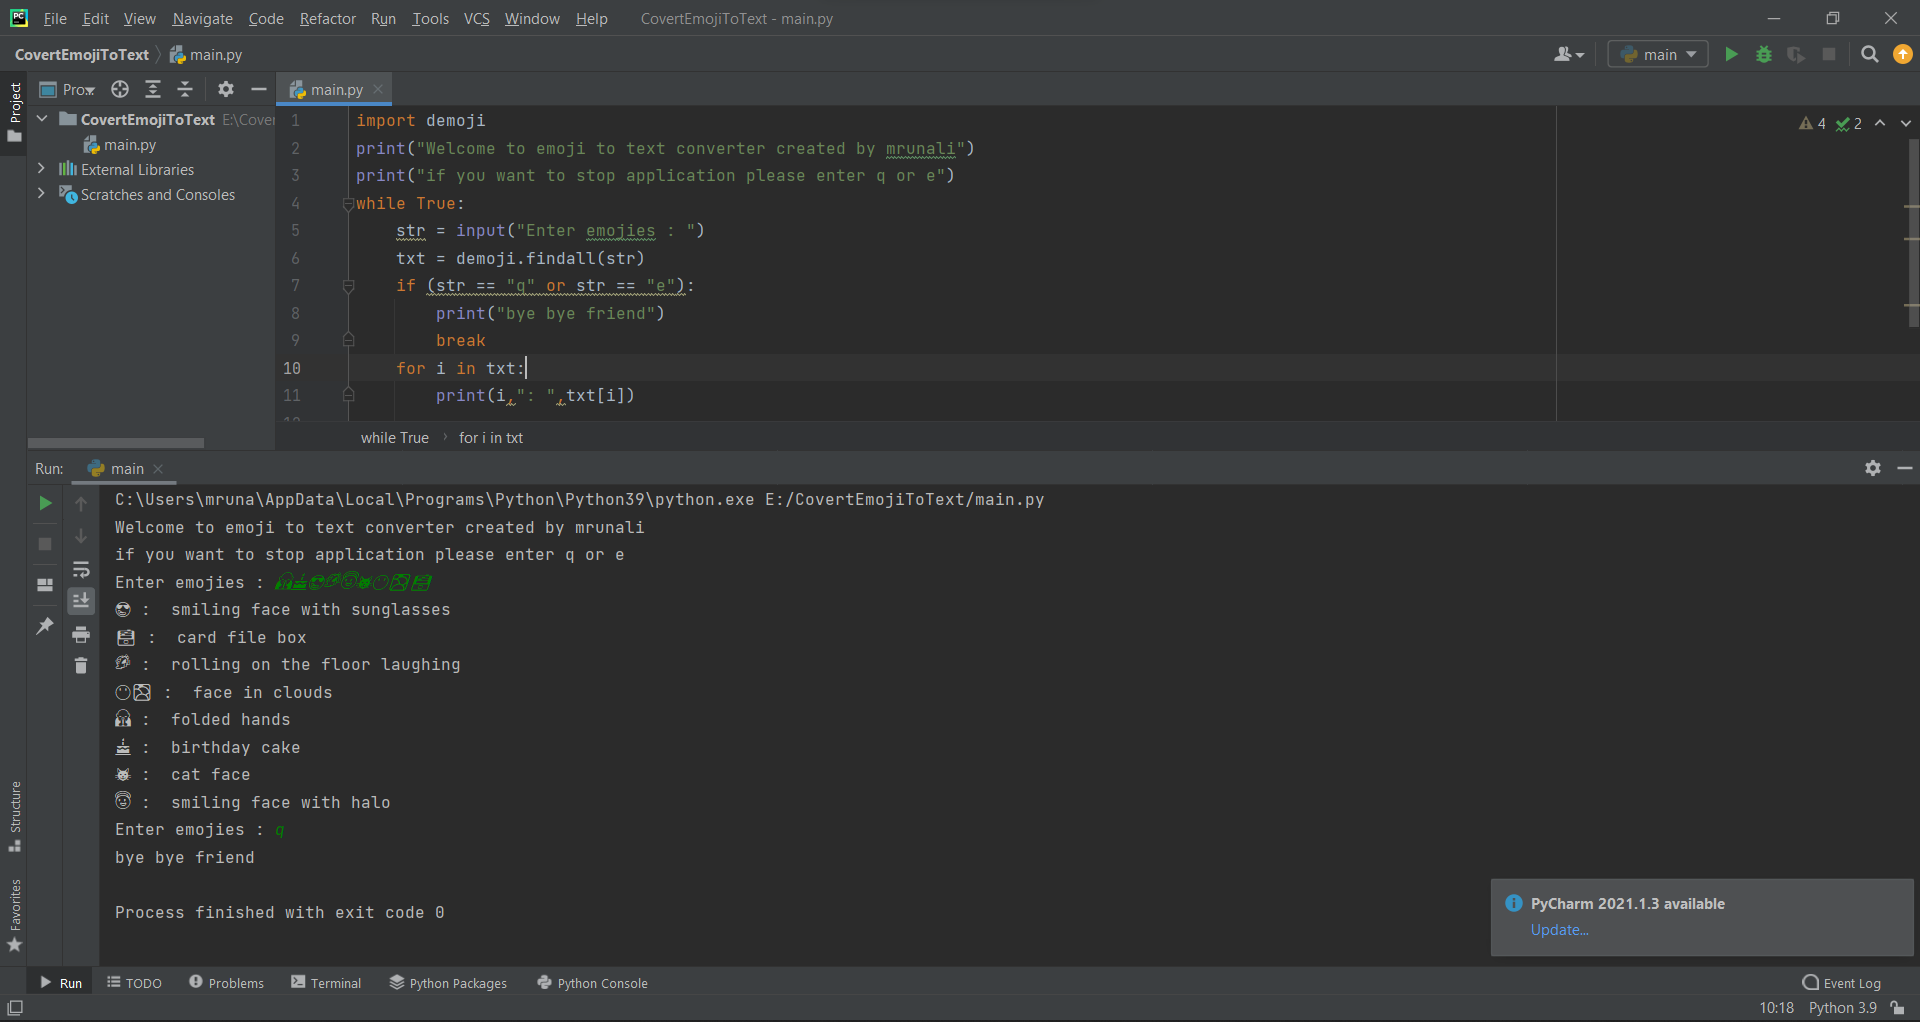Toggle soft-wrap in the Run console
This screenshot has height=1022, width=1920.
click(x=81, y=569)
